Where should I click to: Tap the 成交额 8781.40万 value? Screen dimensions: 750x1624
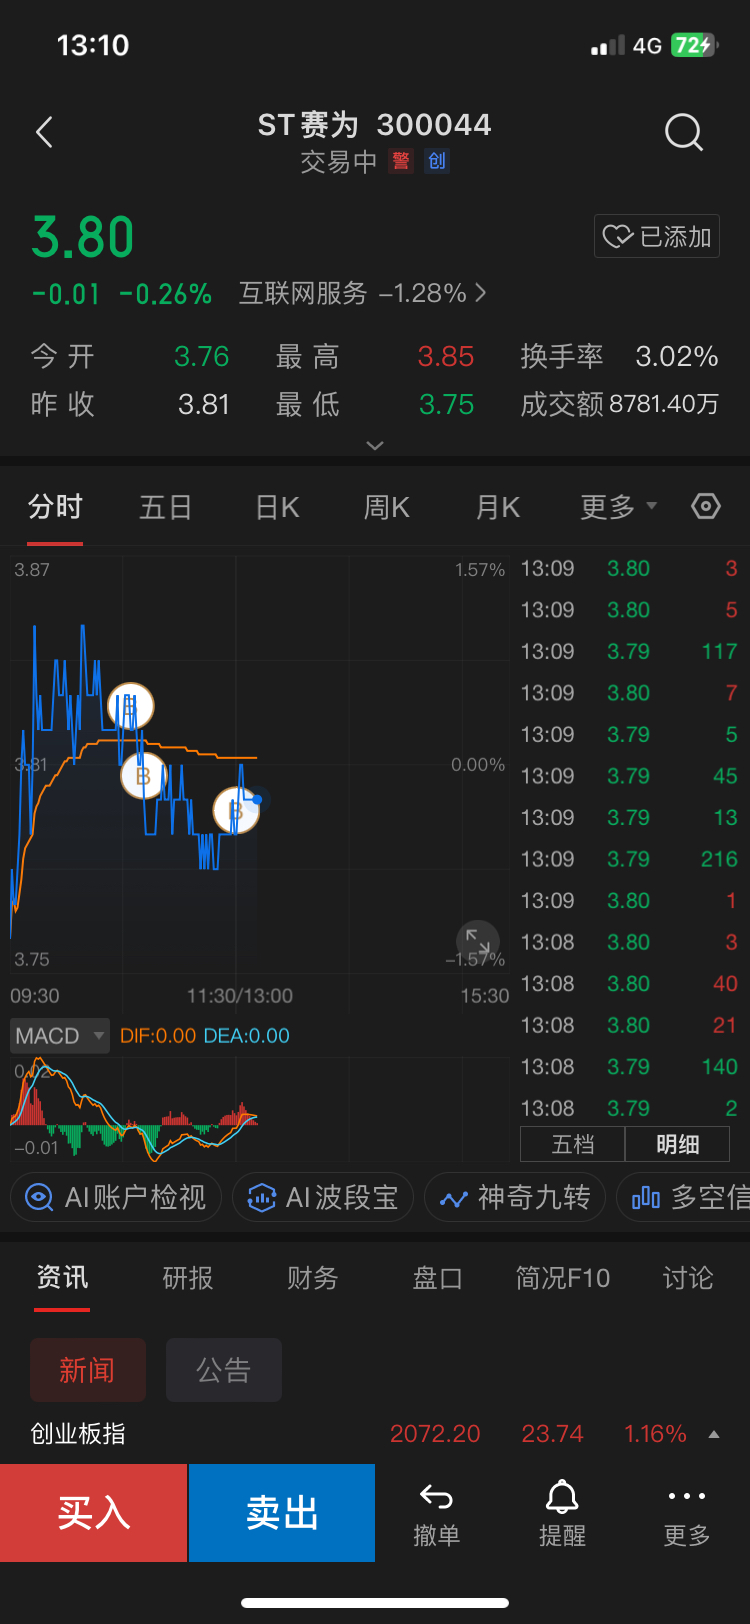(x=664, y=404)
